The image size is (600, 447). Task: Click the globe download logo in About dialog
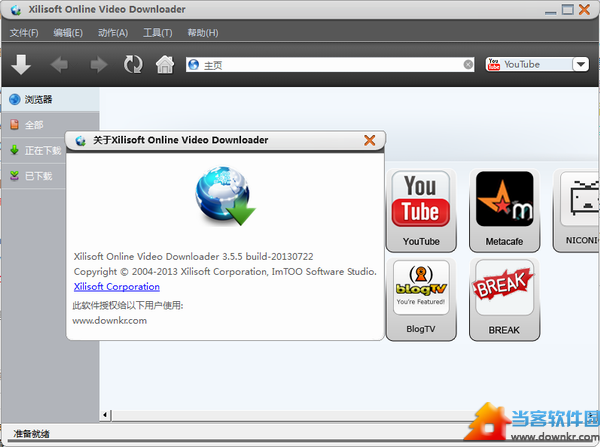225,196
